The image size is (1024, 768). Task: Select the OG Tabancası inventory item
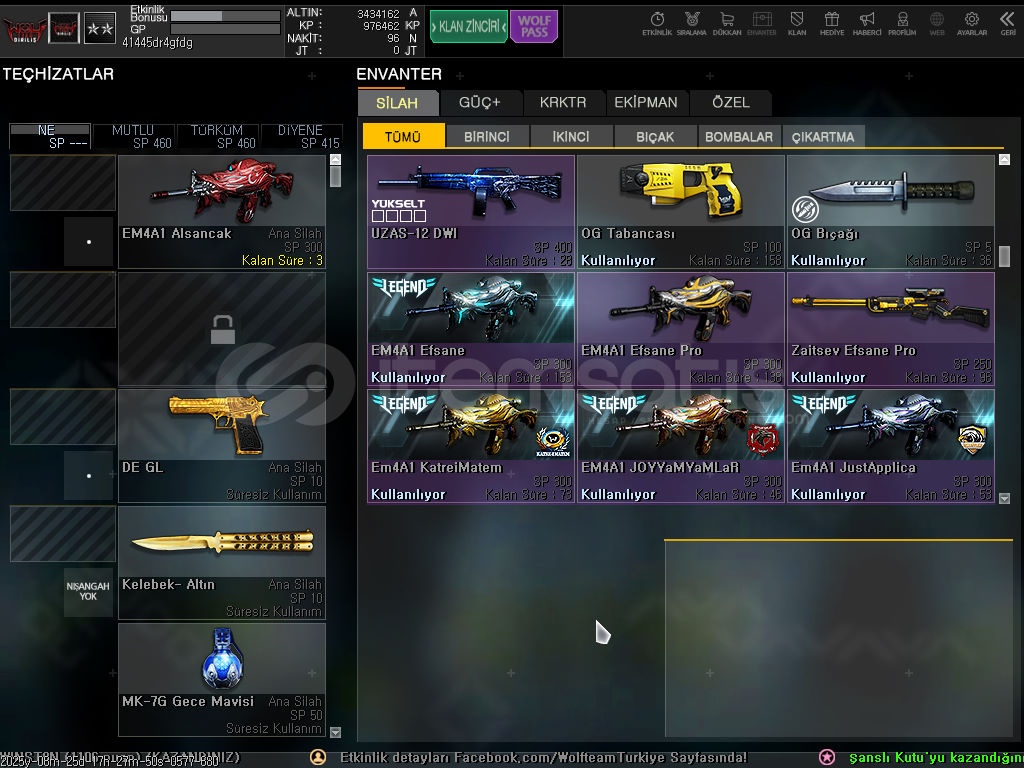(x=680, y=212)
